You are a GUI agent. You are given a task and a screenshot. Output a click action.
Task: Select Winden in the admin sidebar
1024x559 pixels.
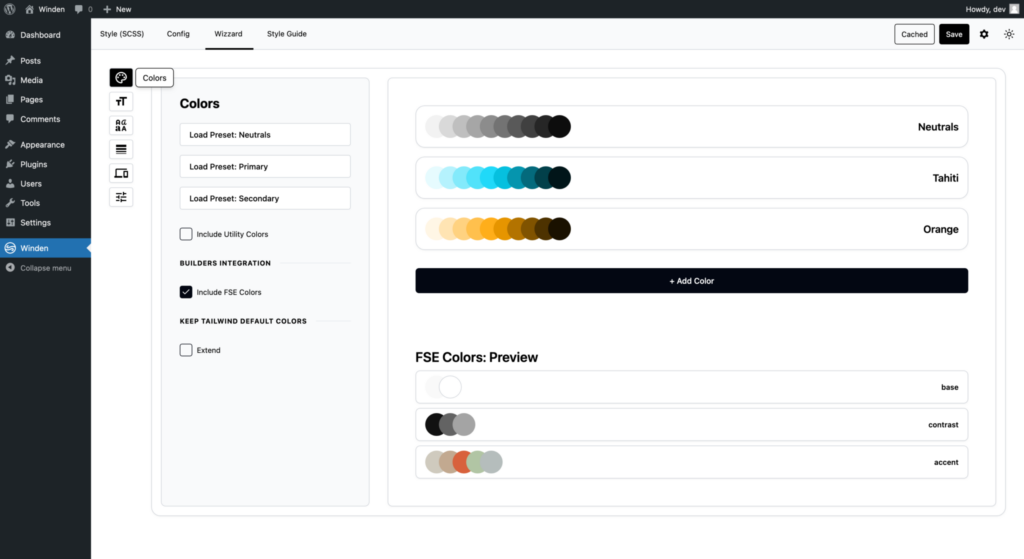[x=45, y=248]
